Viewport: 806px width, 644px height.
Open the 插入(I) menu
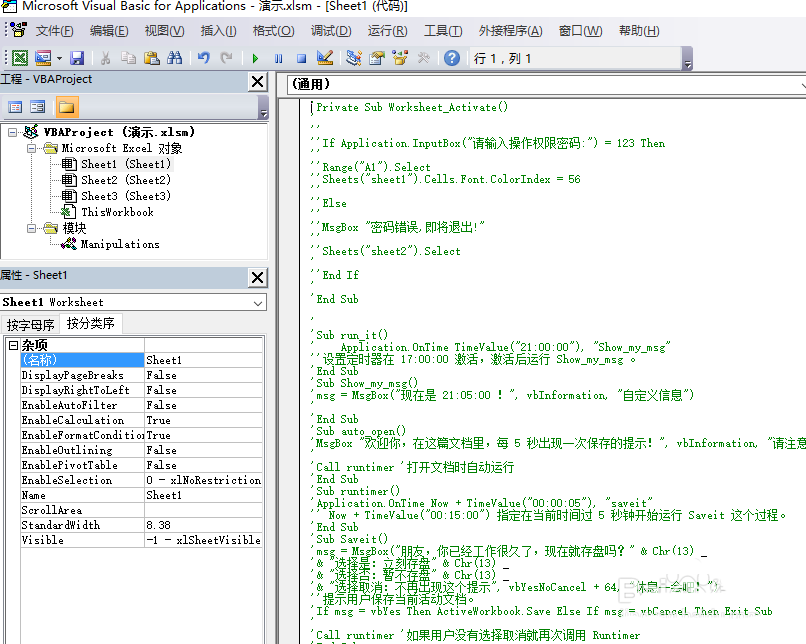click(x=218, y=31)
